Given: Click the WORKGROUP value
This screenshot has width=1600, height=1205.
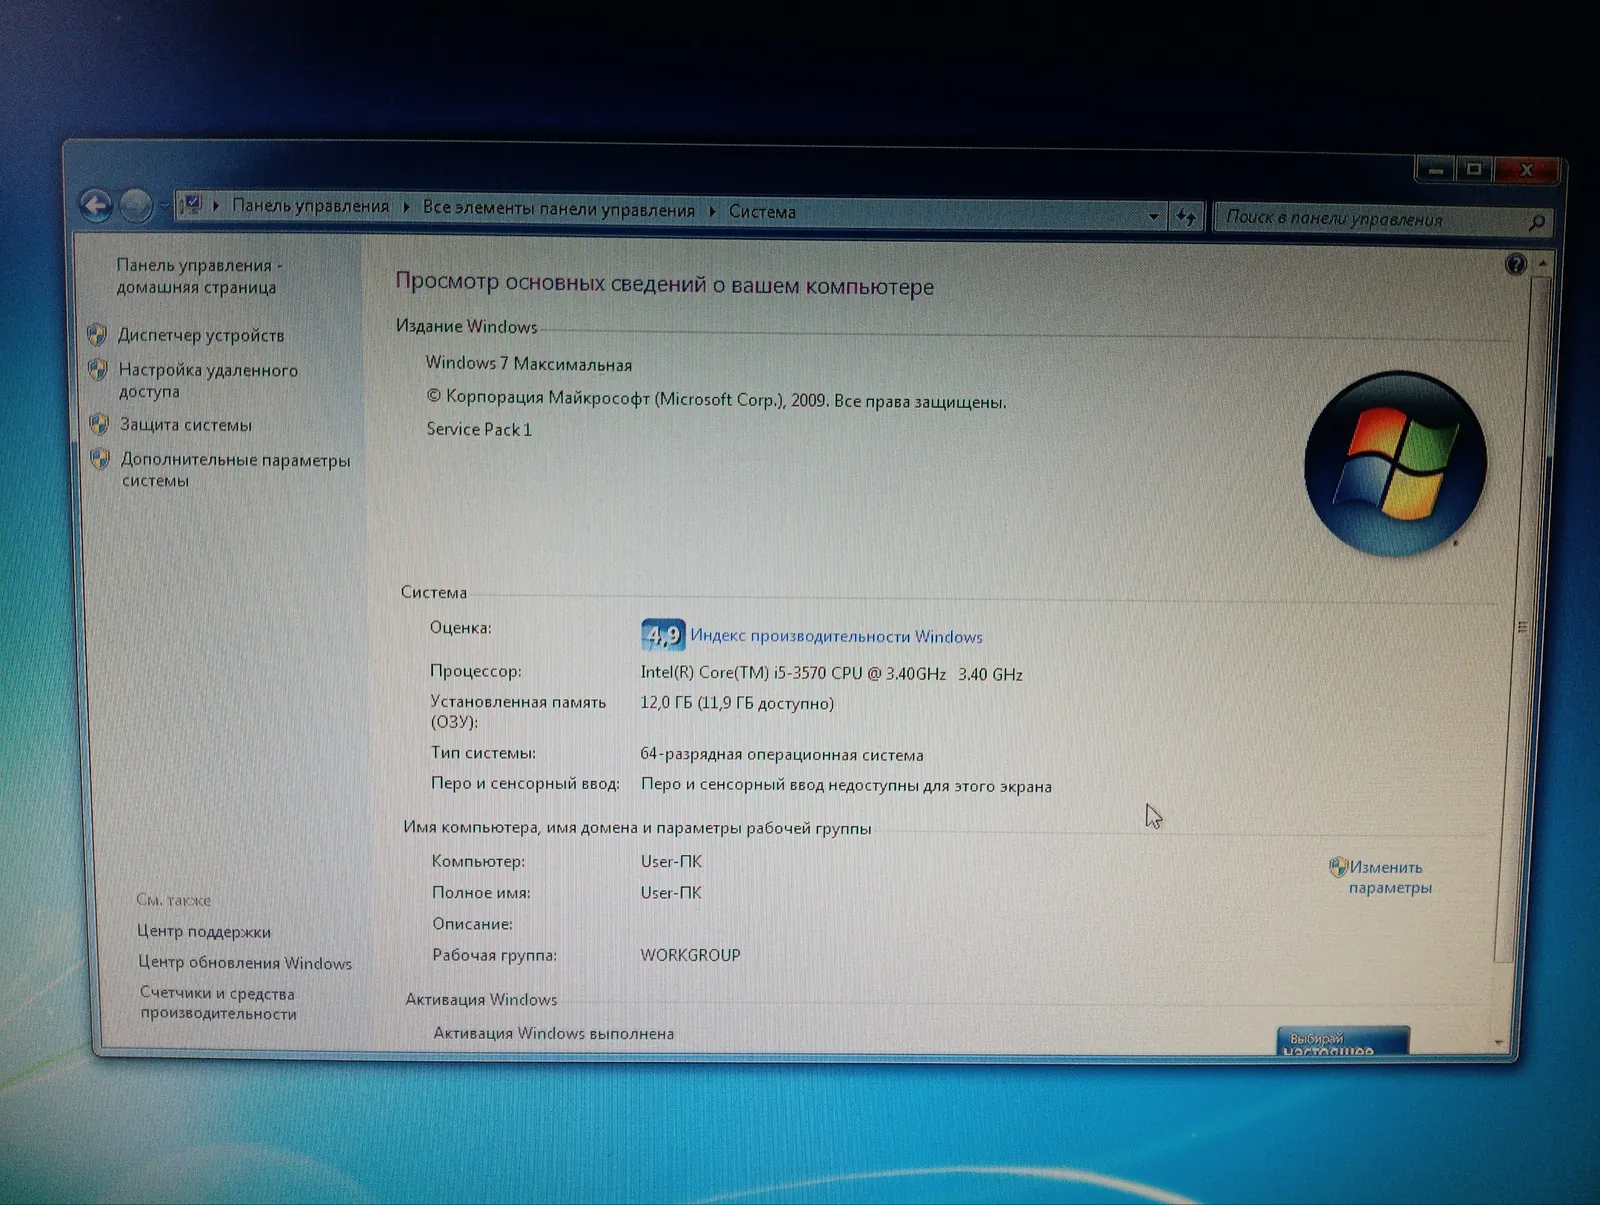Looking at the screenshot, I should (x=691, y=955).
